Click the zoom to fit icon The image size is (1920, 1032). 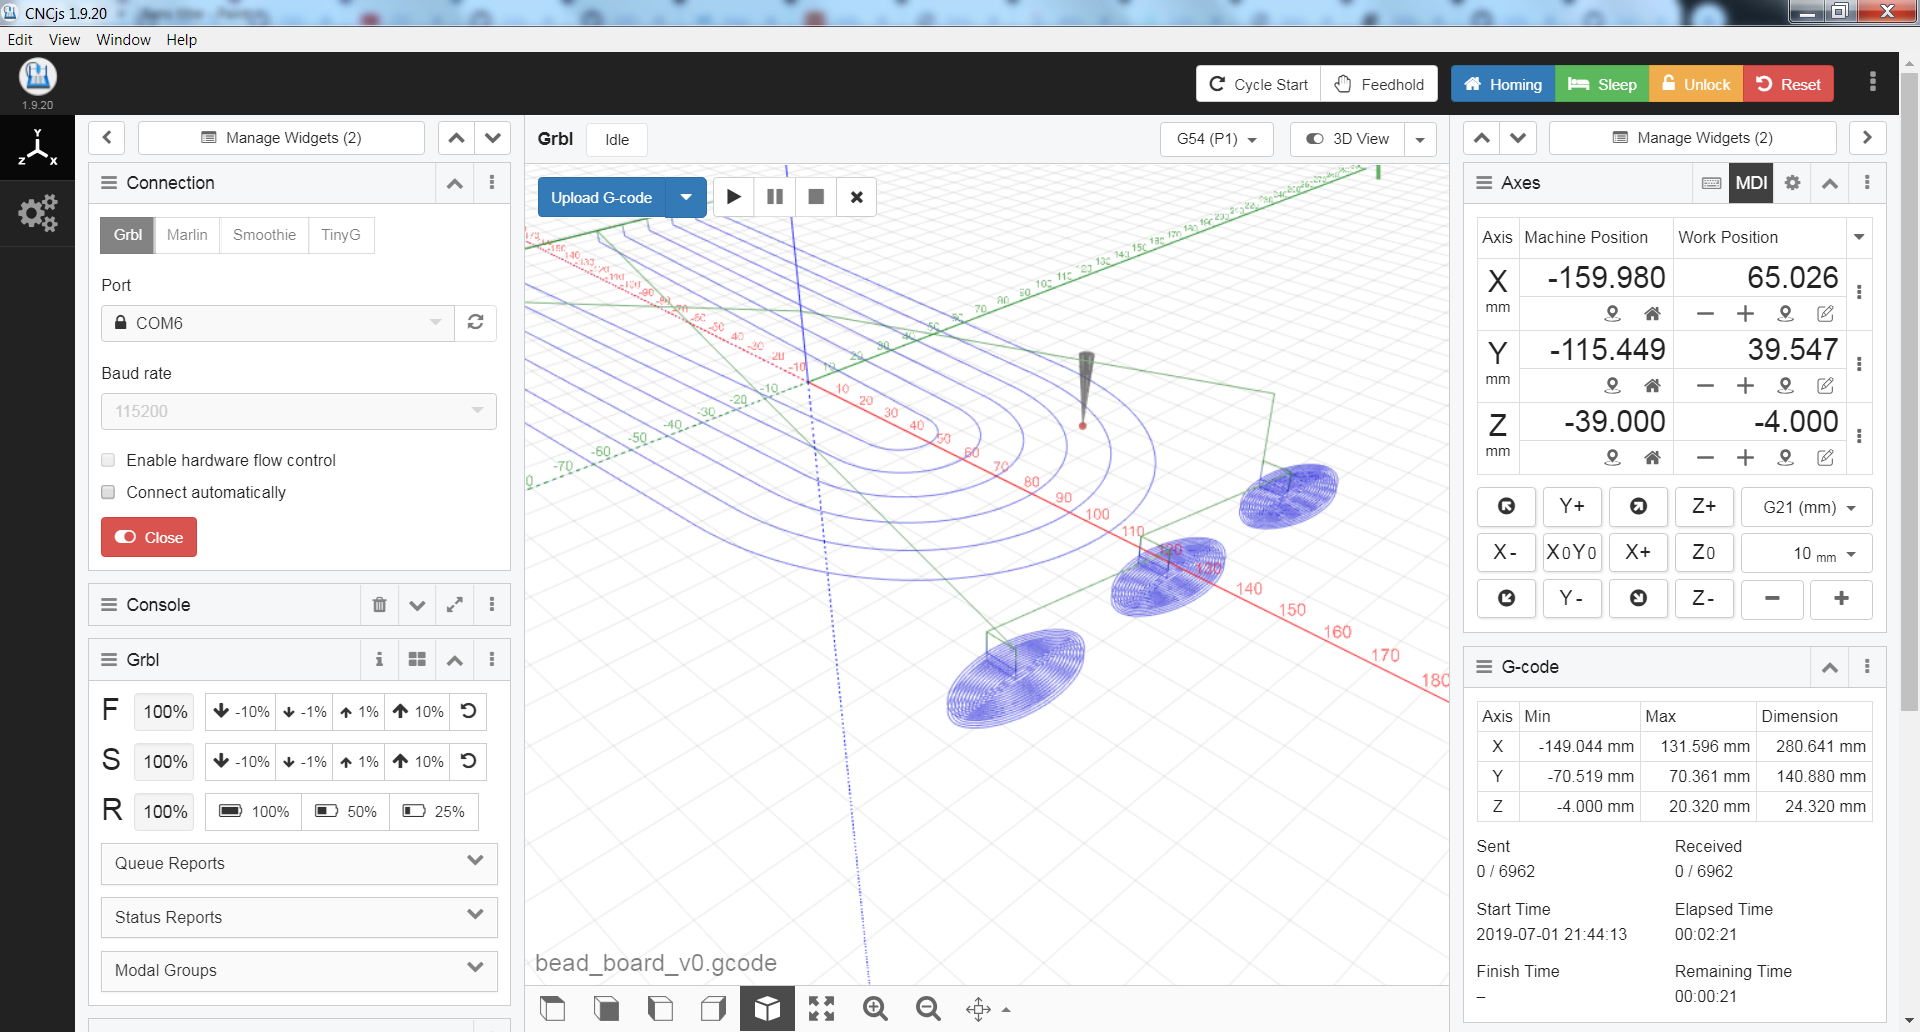[821, 1009]
